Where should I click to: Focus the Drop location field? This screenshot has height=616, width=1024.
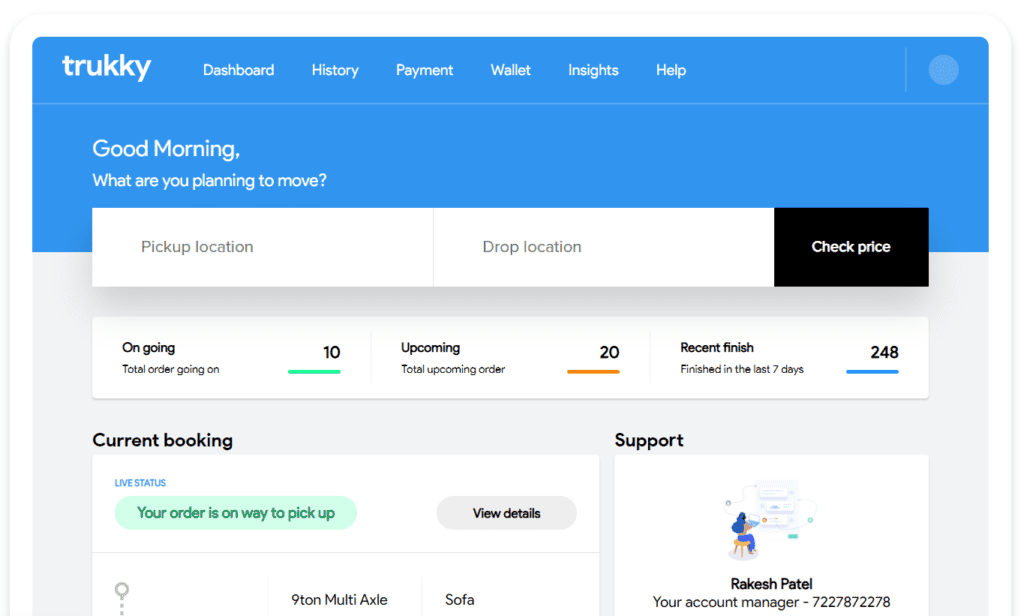pos(603,247)
